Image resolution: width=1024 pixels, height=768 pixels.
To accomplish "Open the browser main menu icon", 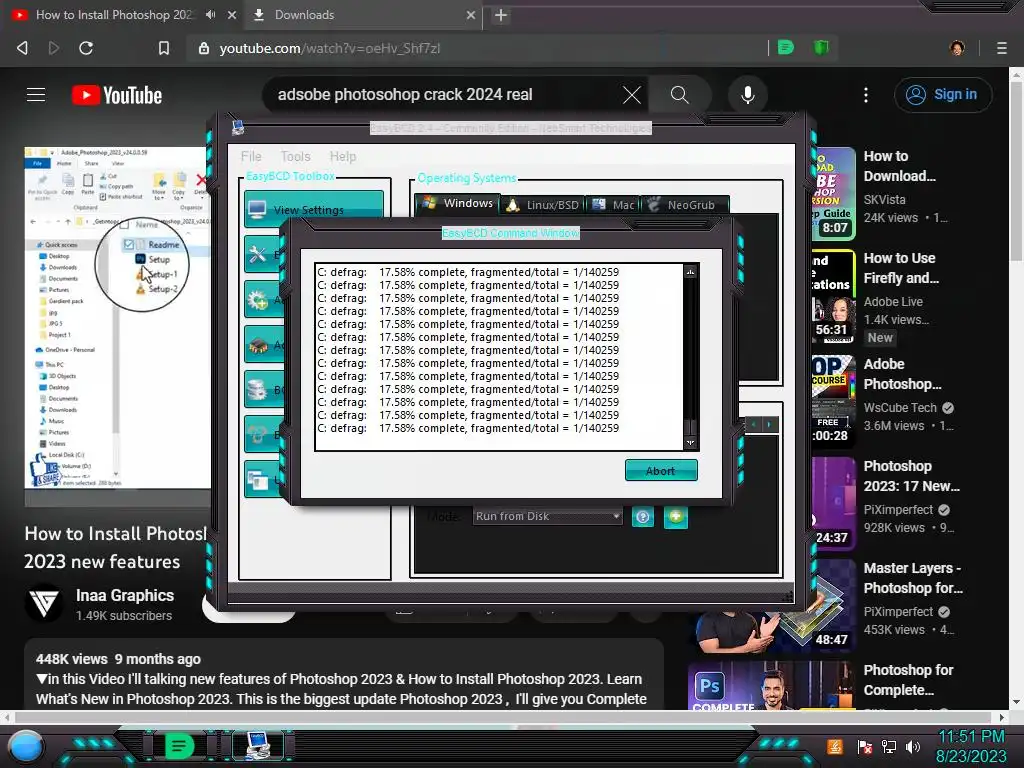I will [x=1002, y=48].
